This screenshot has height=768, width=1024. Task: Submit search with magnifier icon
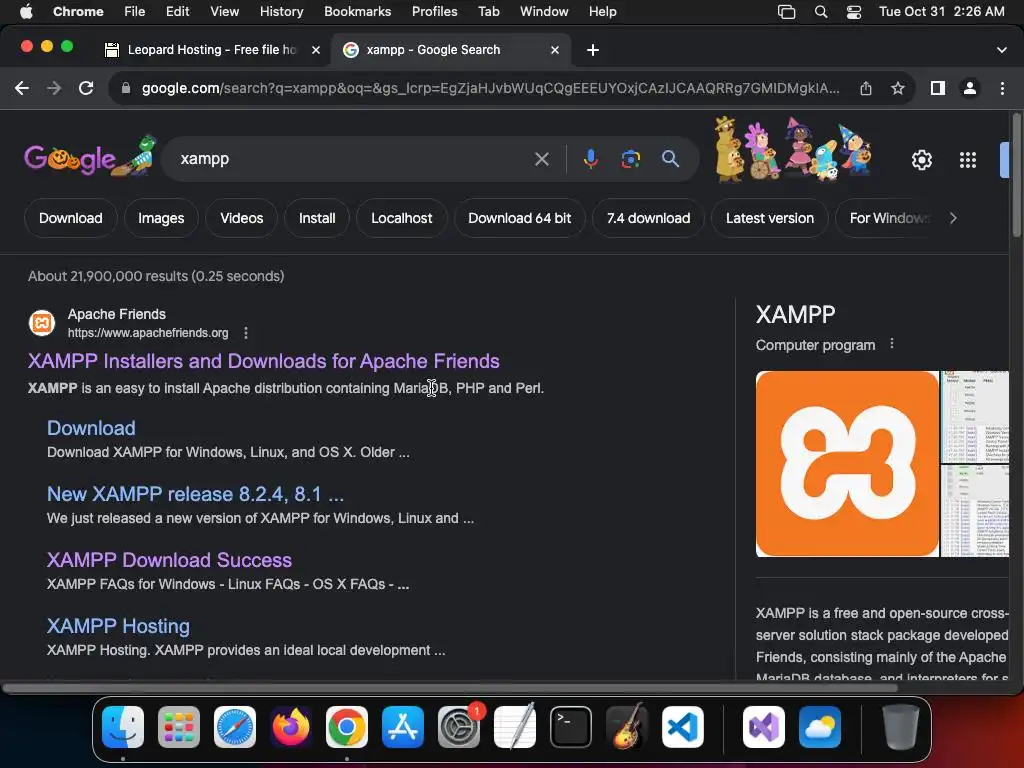(670, 159)
